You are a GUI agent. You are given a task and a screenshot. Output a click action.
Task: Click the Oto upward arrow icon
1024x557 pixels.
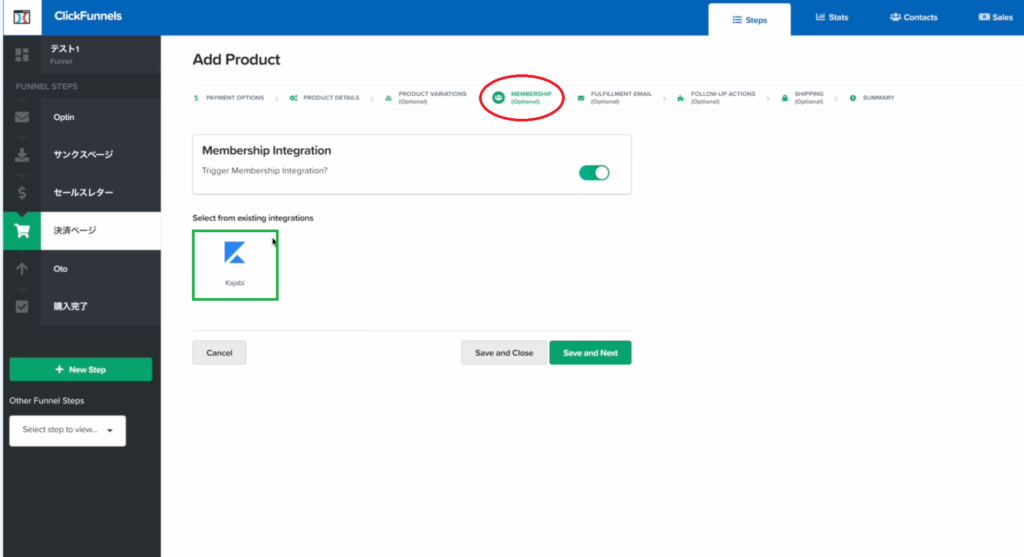(x=22, y=268)
